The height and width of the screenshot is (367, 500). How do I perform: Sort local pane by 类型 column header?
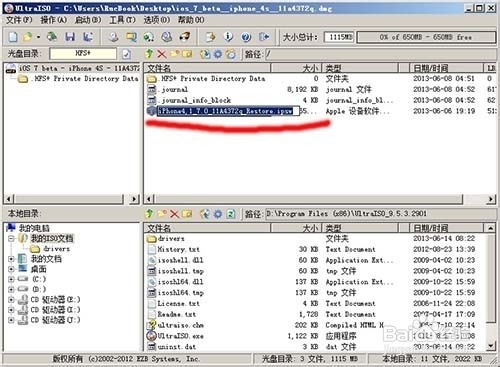(360, 228)
